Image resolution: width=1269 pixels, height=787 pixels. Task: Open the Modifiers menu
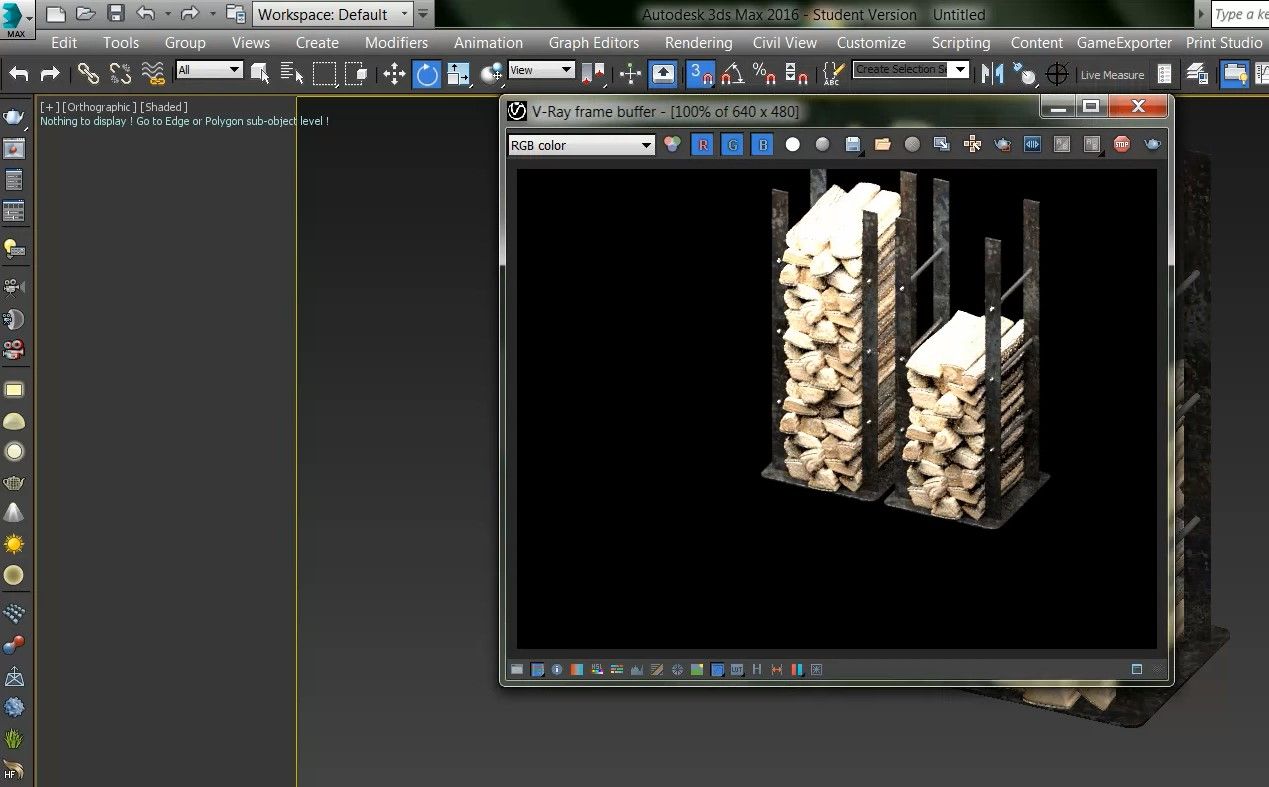pyautogui.click(x=396, y=43)
